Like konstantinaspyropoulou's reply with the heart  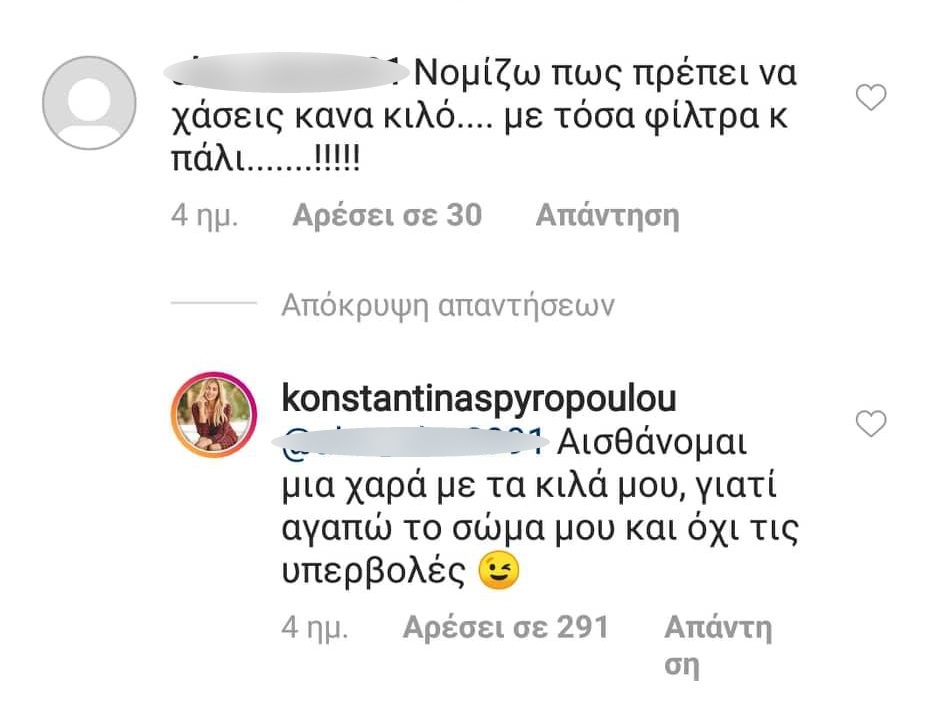(x=871, y=424)
